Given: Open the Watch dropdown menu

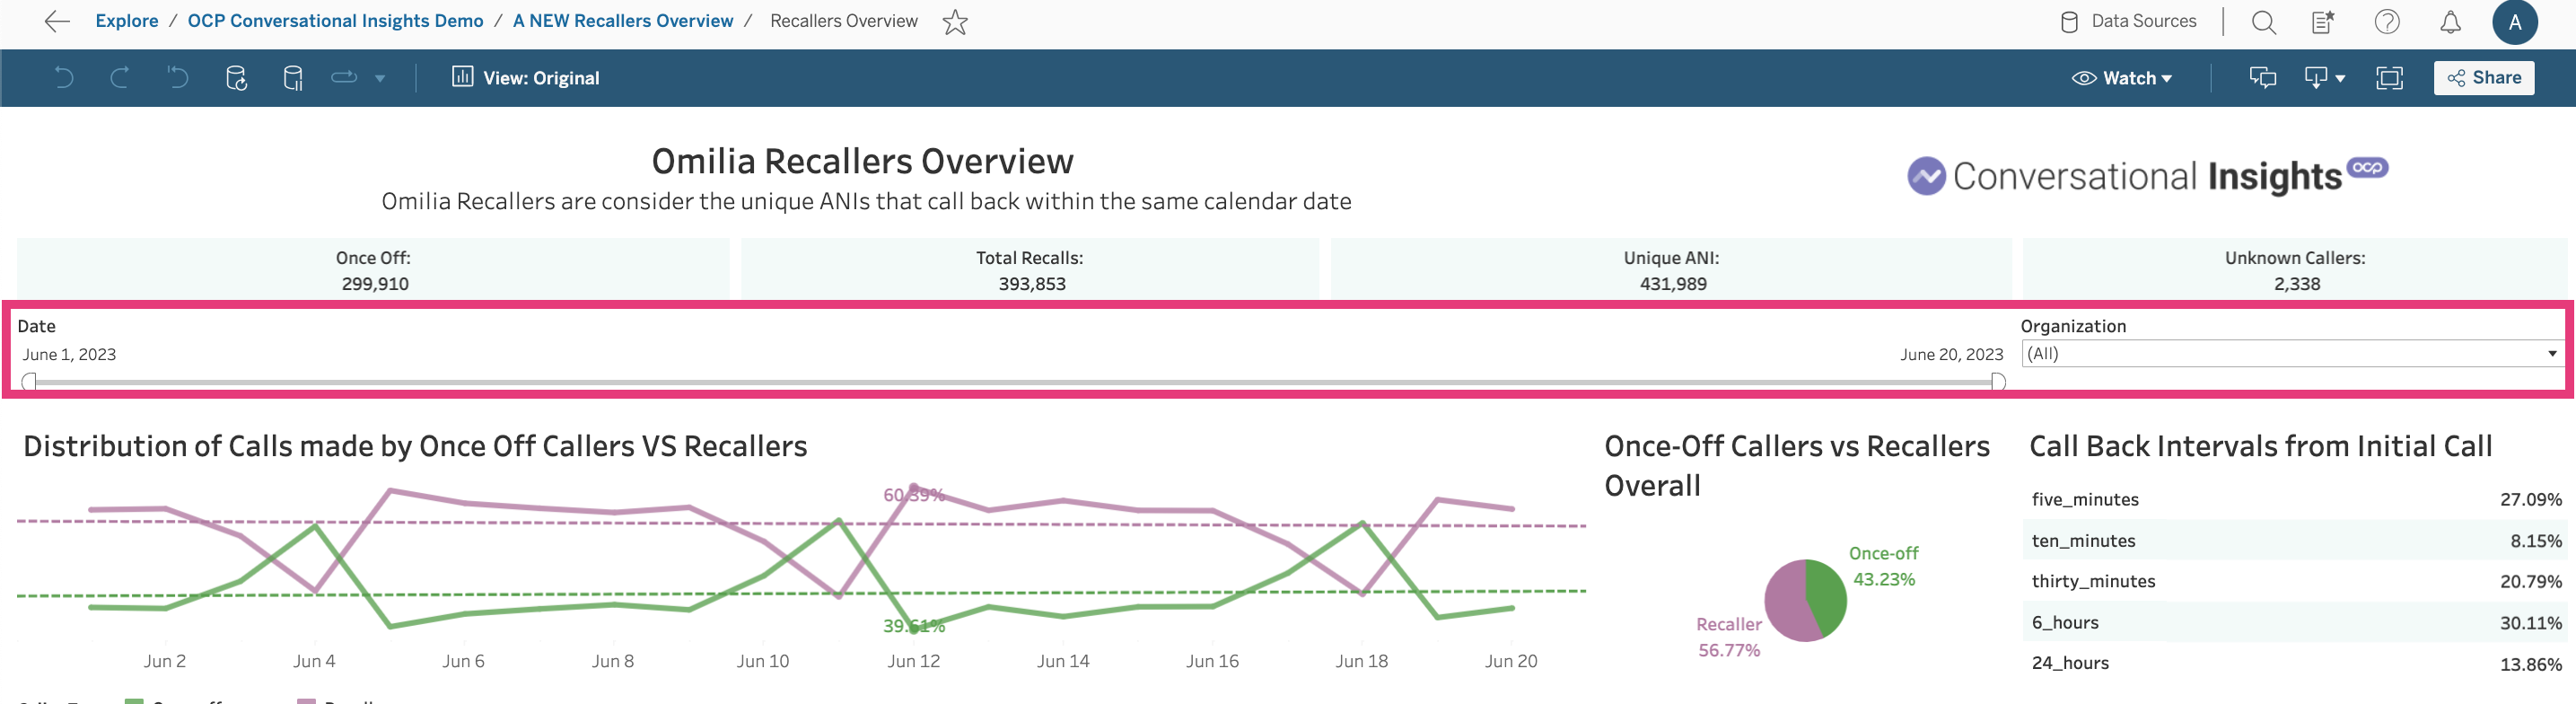Looking at the screenshot, I should point(2122,78).
